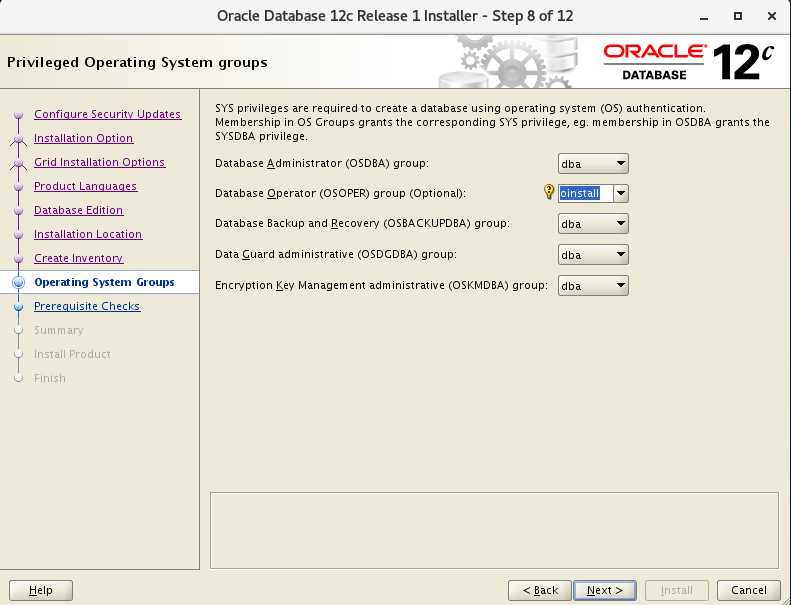Image resolution: width=791 pixels, height=605 pixels.
Task: Click the Database Backup and Recovery label
Action: tap(362, 224)
